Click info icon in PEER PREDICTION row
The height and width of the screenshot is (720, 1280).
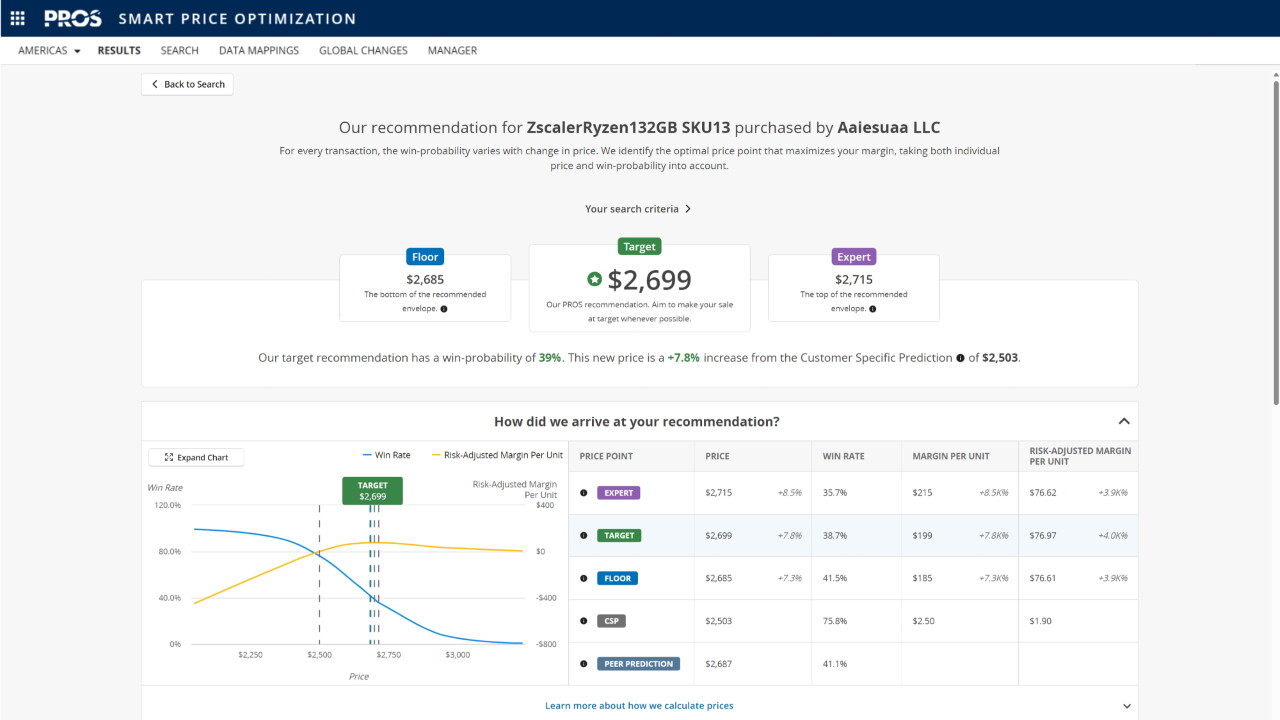(x=584, y=664)
